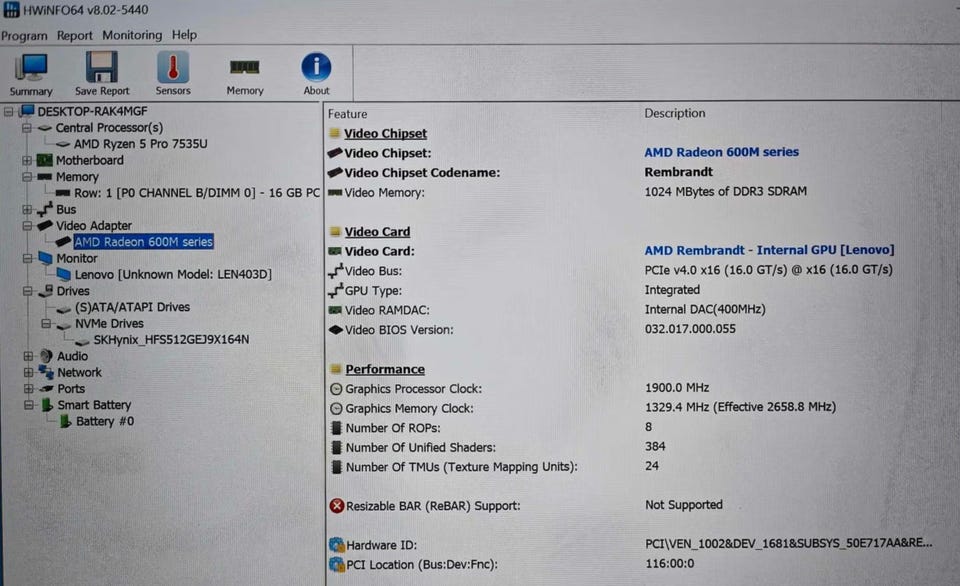Click the Video BIOS Version diamond icon
The height and width of the screenshot is (586, 960).
[336, 329]
